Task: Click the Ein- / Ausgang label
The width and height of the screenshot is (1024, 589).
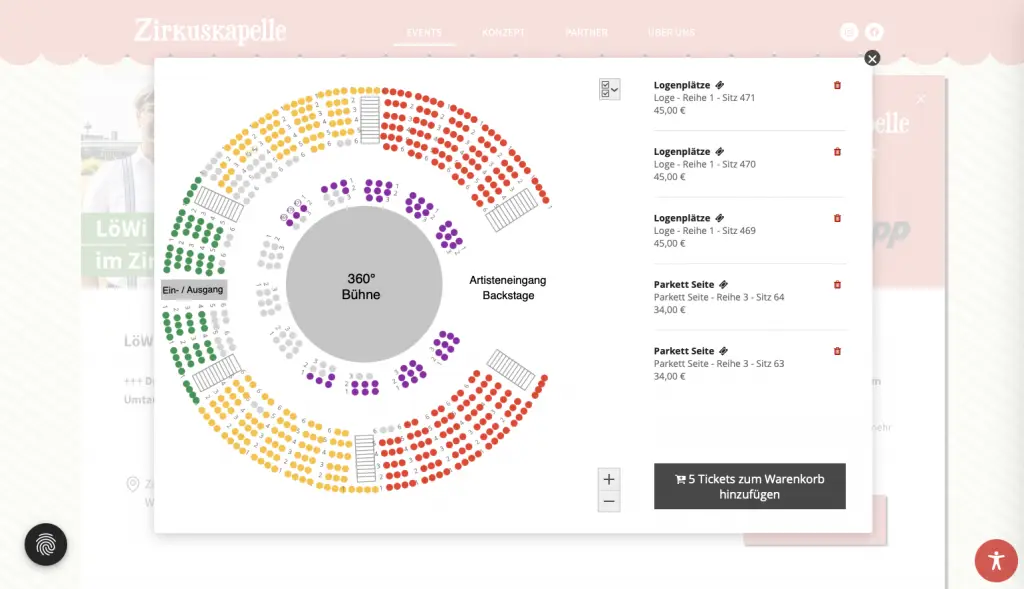Action: [x=193, y=290]
